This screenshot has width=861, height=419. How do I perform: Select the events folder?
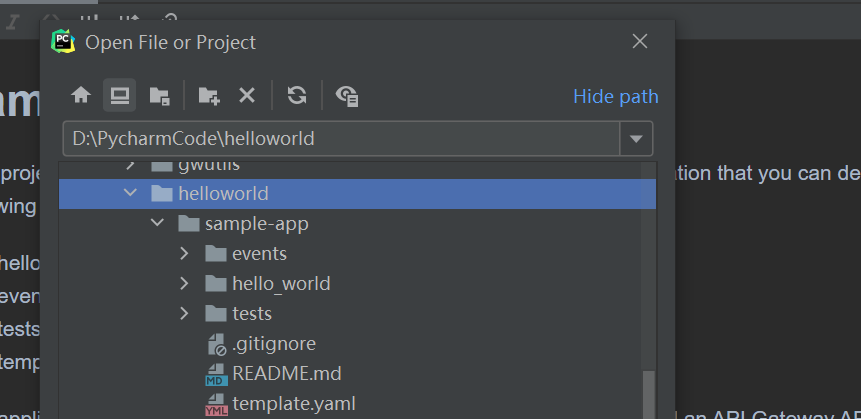[259, 254]
